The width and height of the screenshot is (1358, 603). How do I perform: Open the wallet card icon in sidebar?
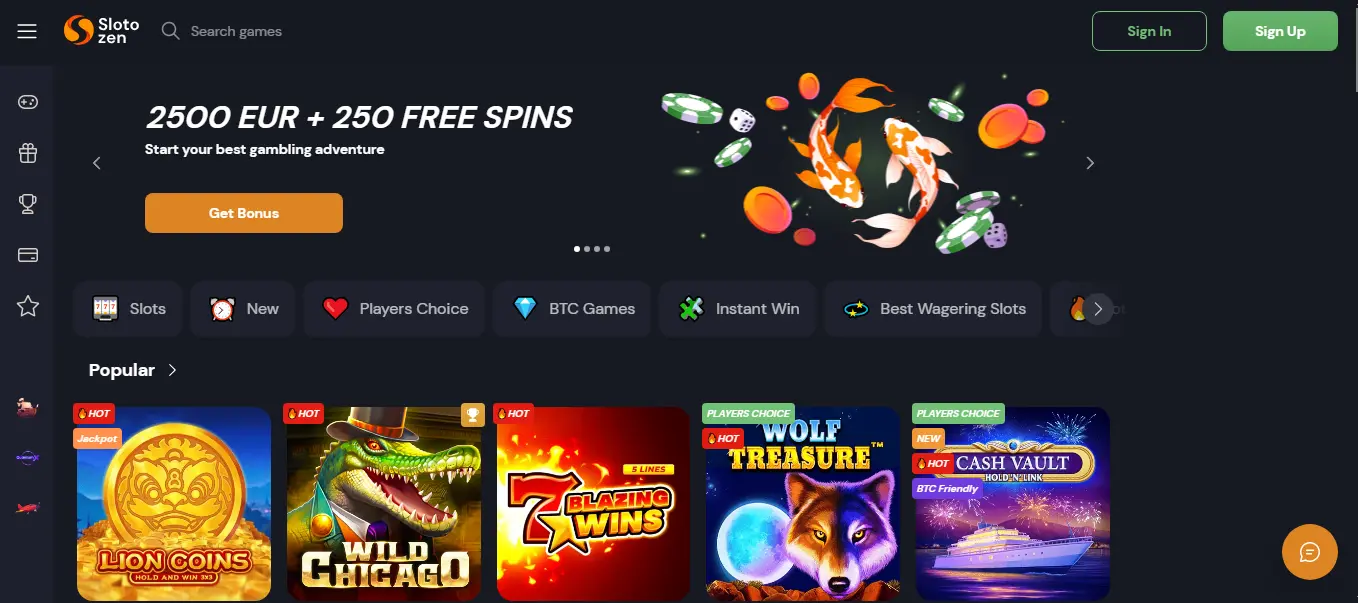click(x=28, y=255)
